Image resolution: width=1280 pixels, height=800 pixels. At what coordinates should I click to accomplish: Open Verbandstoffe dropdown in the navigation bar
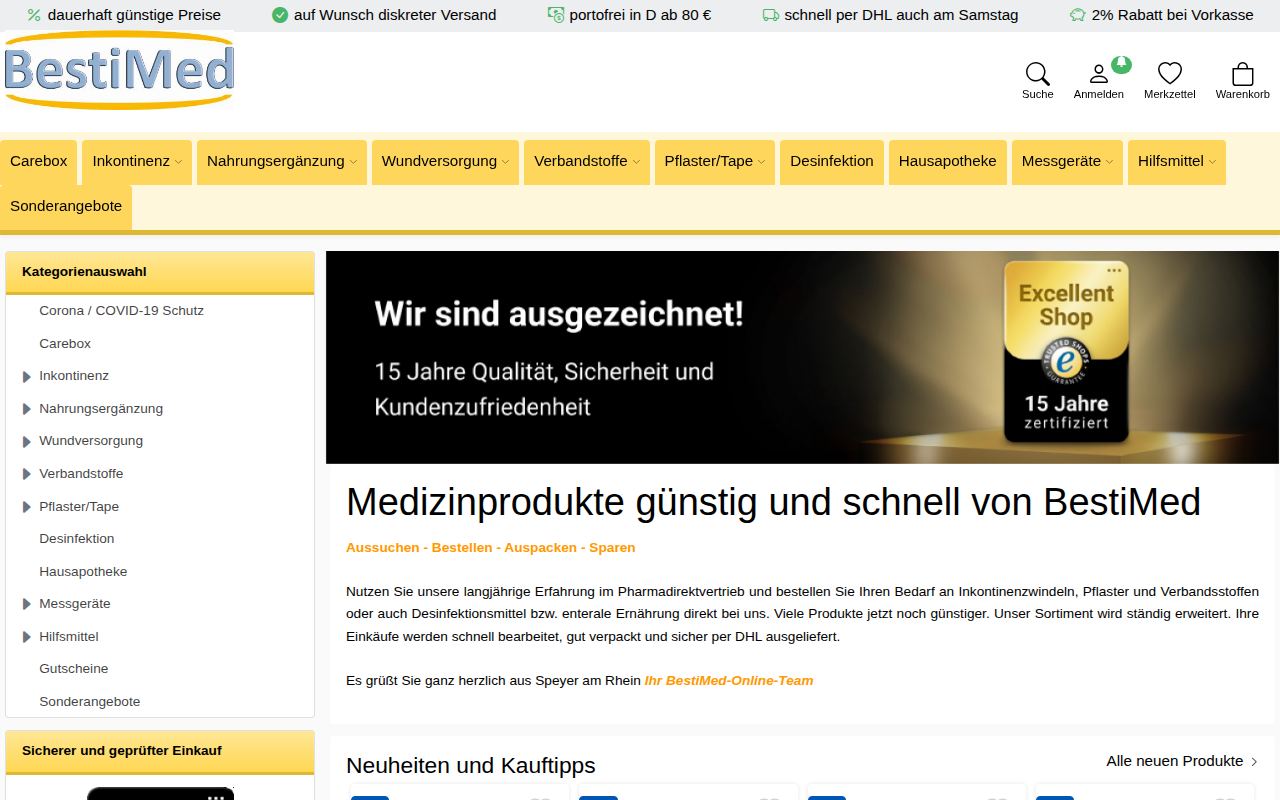pos(587,162)
